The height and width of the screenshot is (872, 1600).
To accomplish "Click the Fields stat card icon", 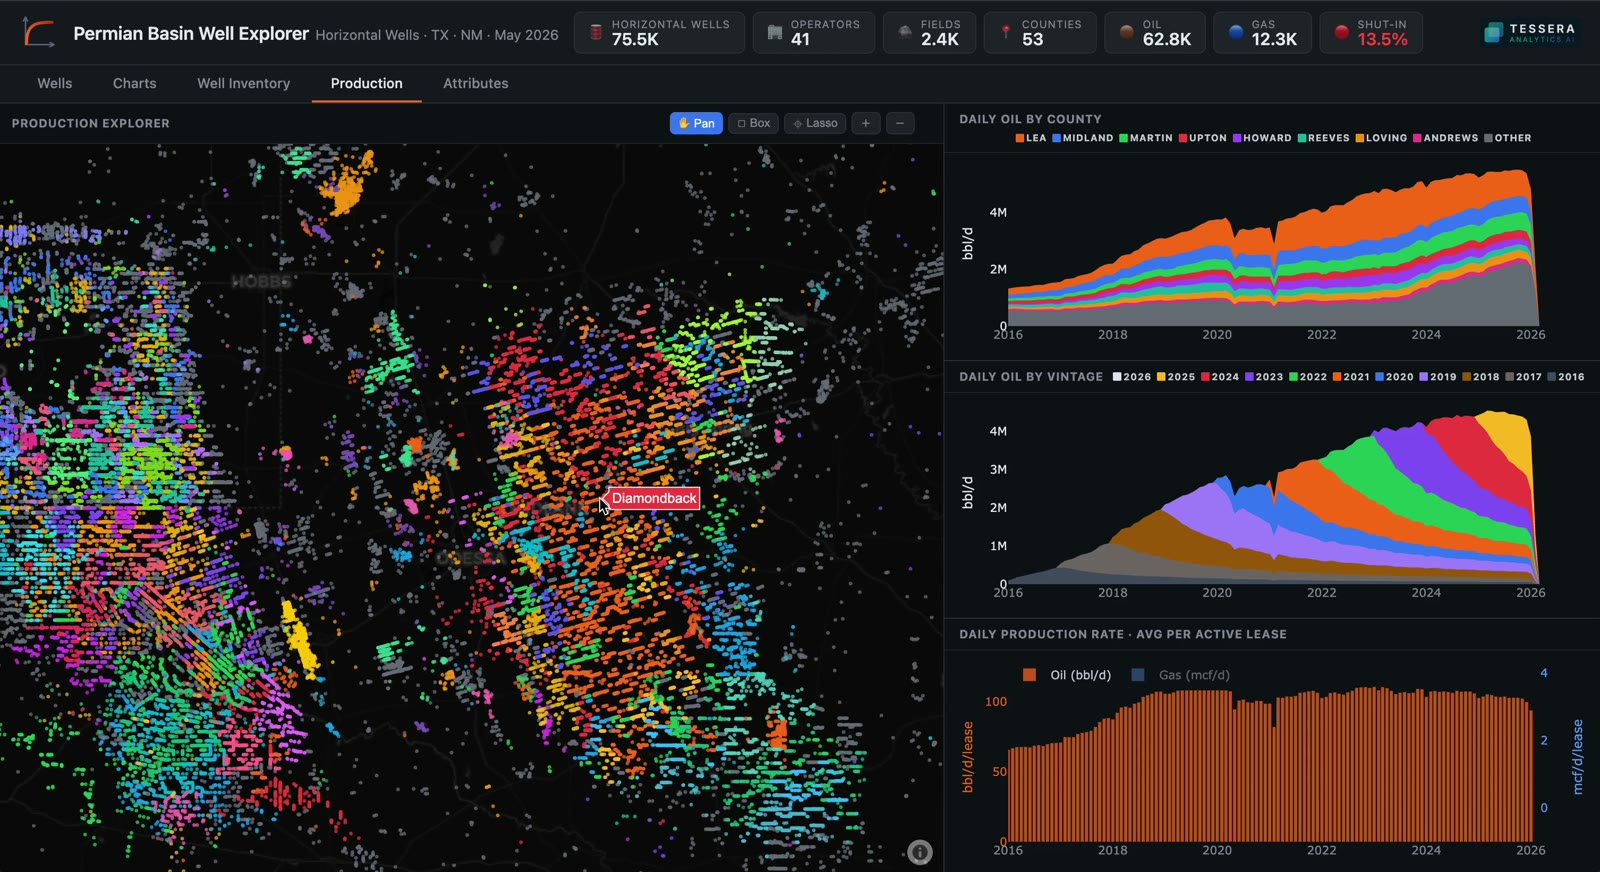I will click(905, 32).
